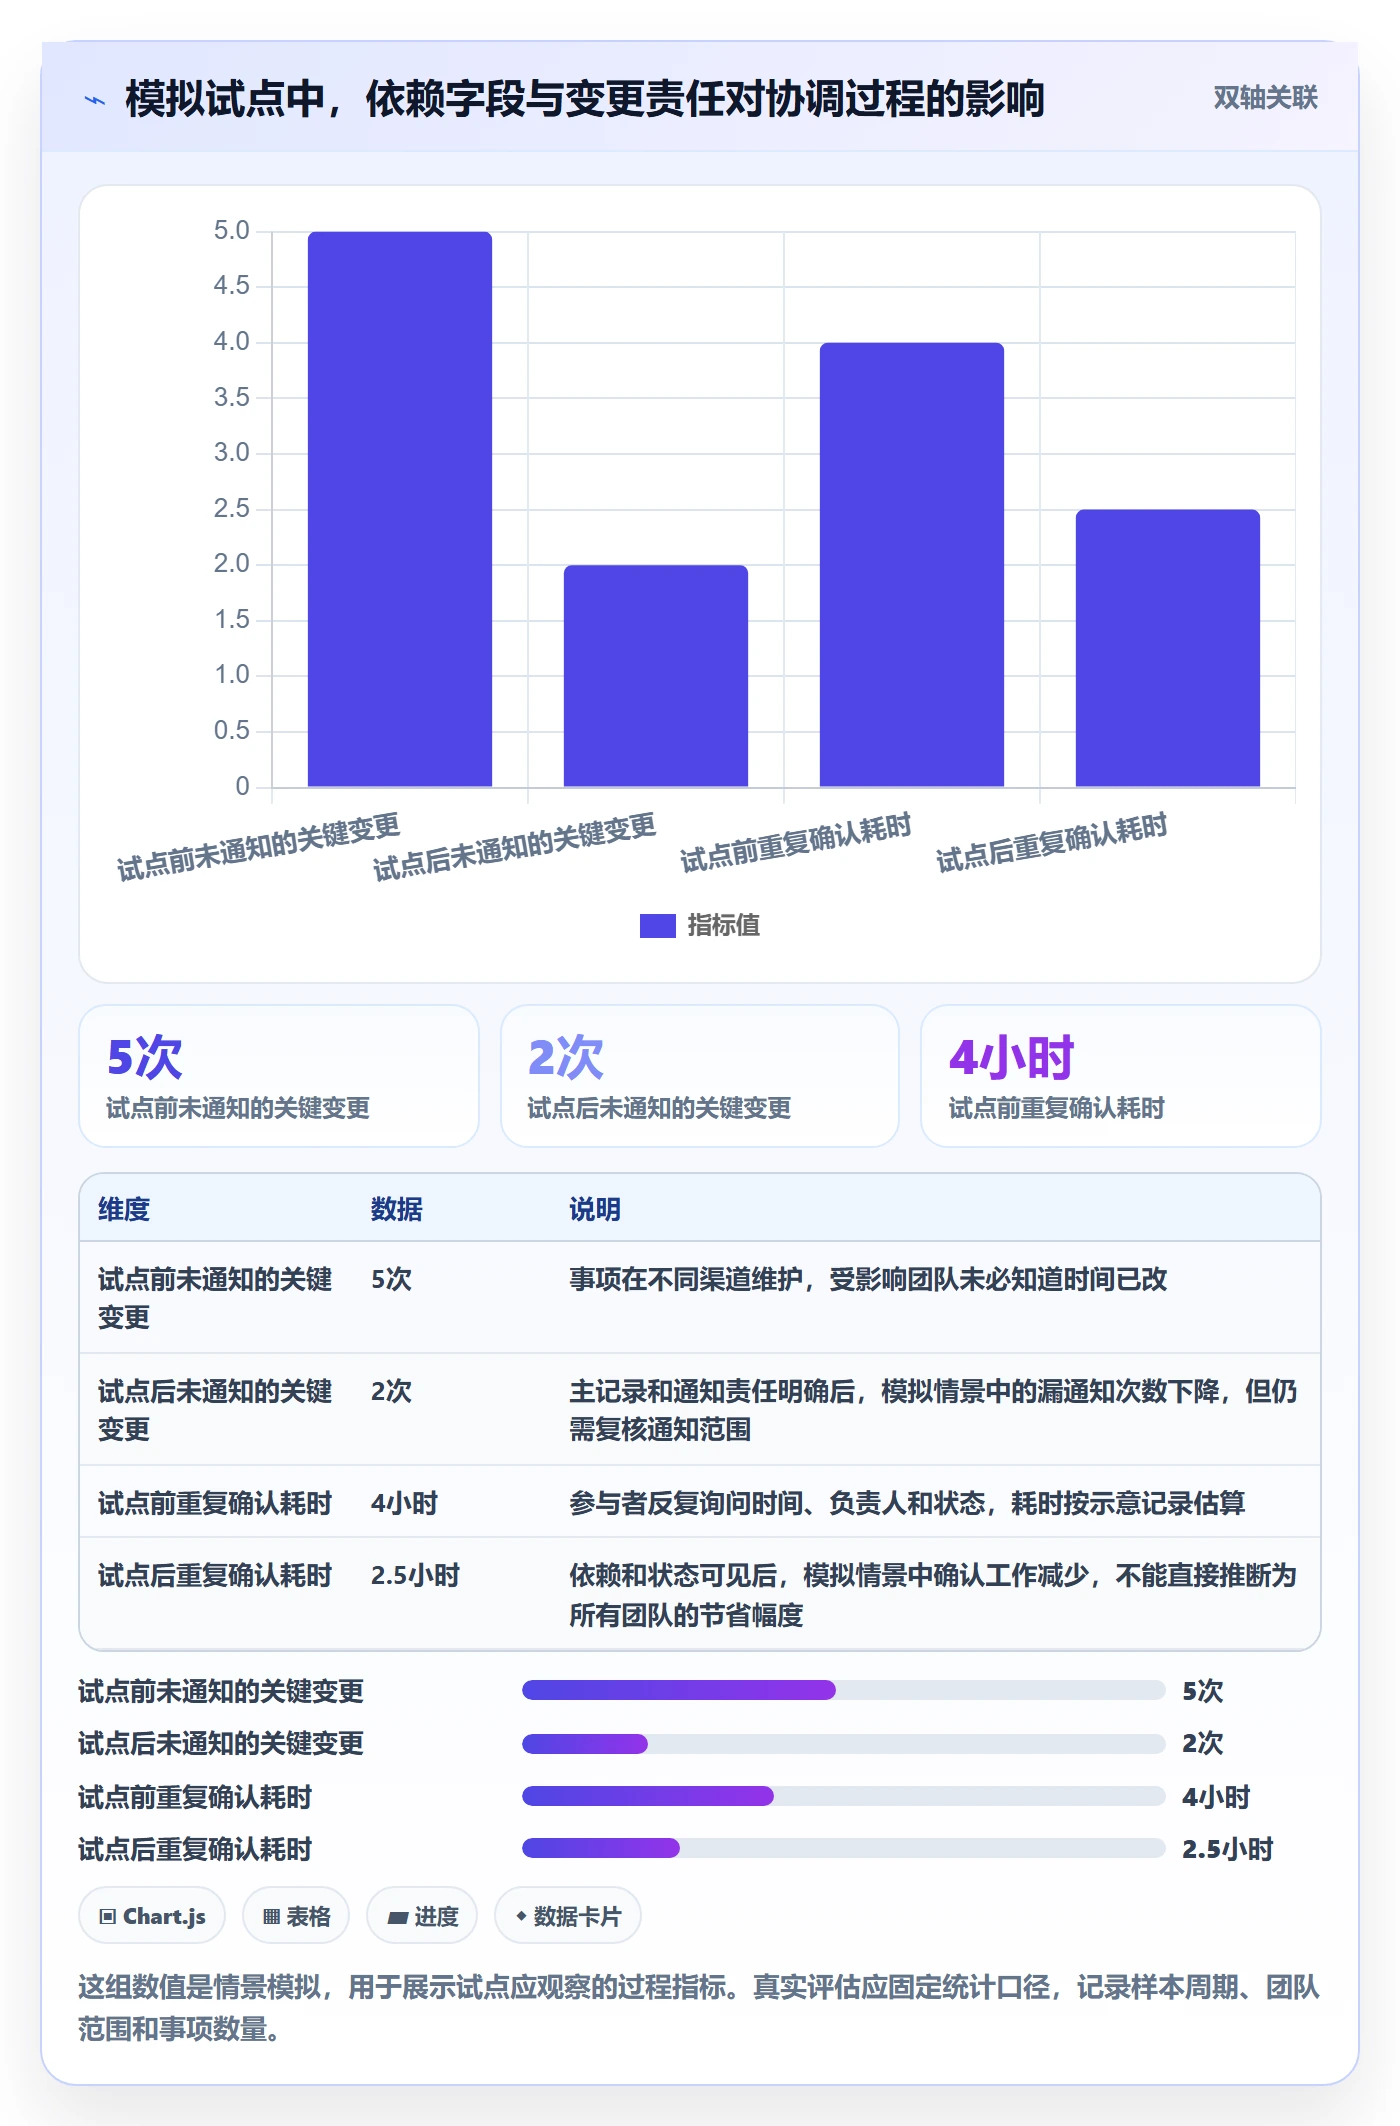The width and height of the screenshot is (1400, 2126).
Task: Click the description starting with 依赖和状态可见后
Action: tap(933, 1595)
